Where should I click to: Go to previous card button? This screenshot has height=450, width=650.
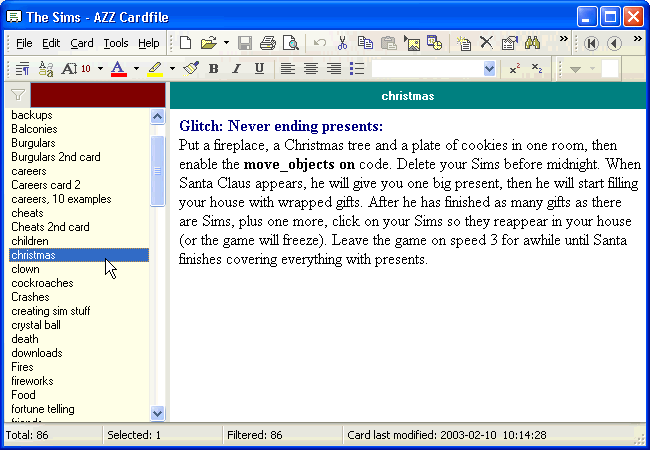coord(614,43)
